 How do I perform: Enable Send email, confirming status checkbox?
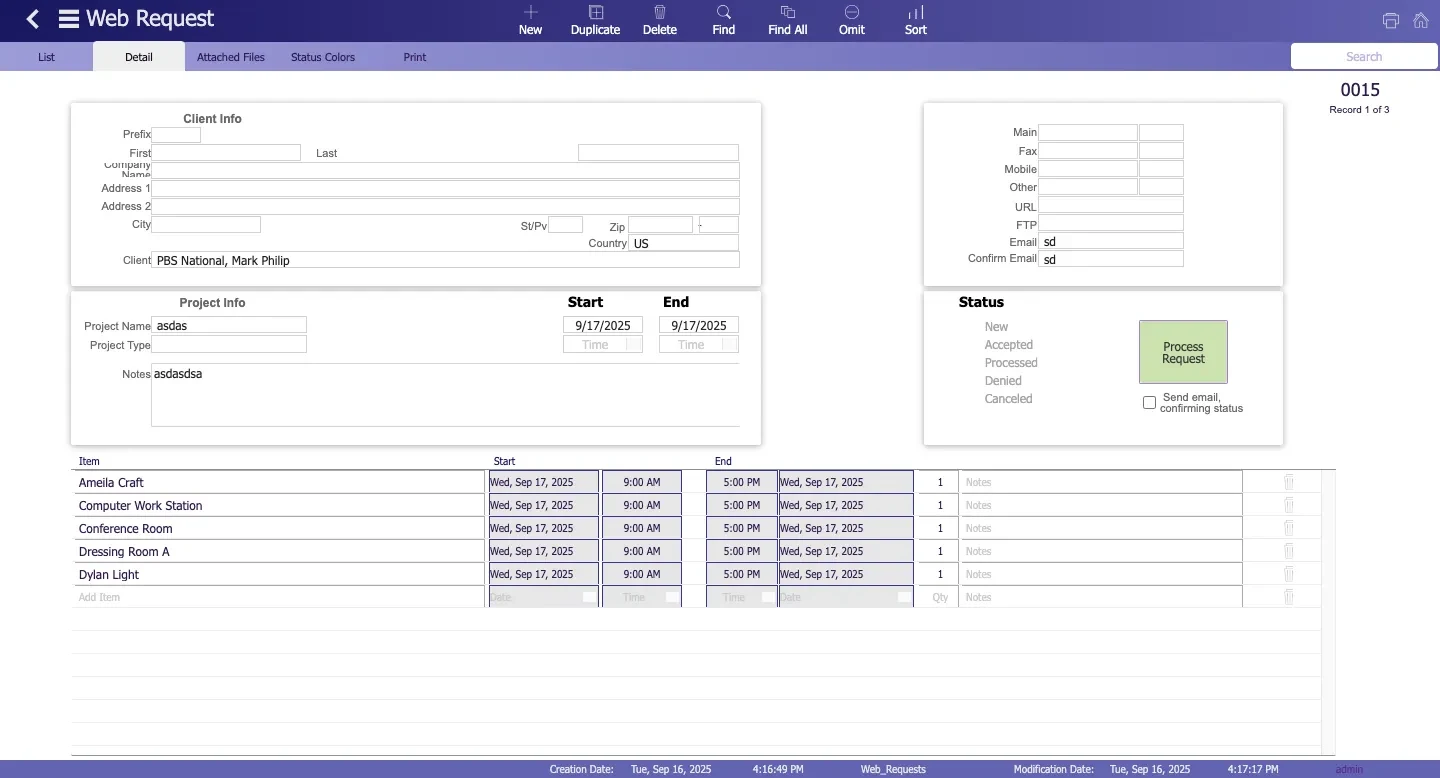point(1149,403)
